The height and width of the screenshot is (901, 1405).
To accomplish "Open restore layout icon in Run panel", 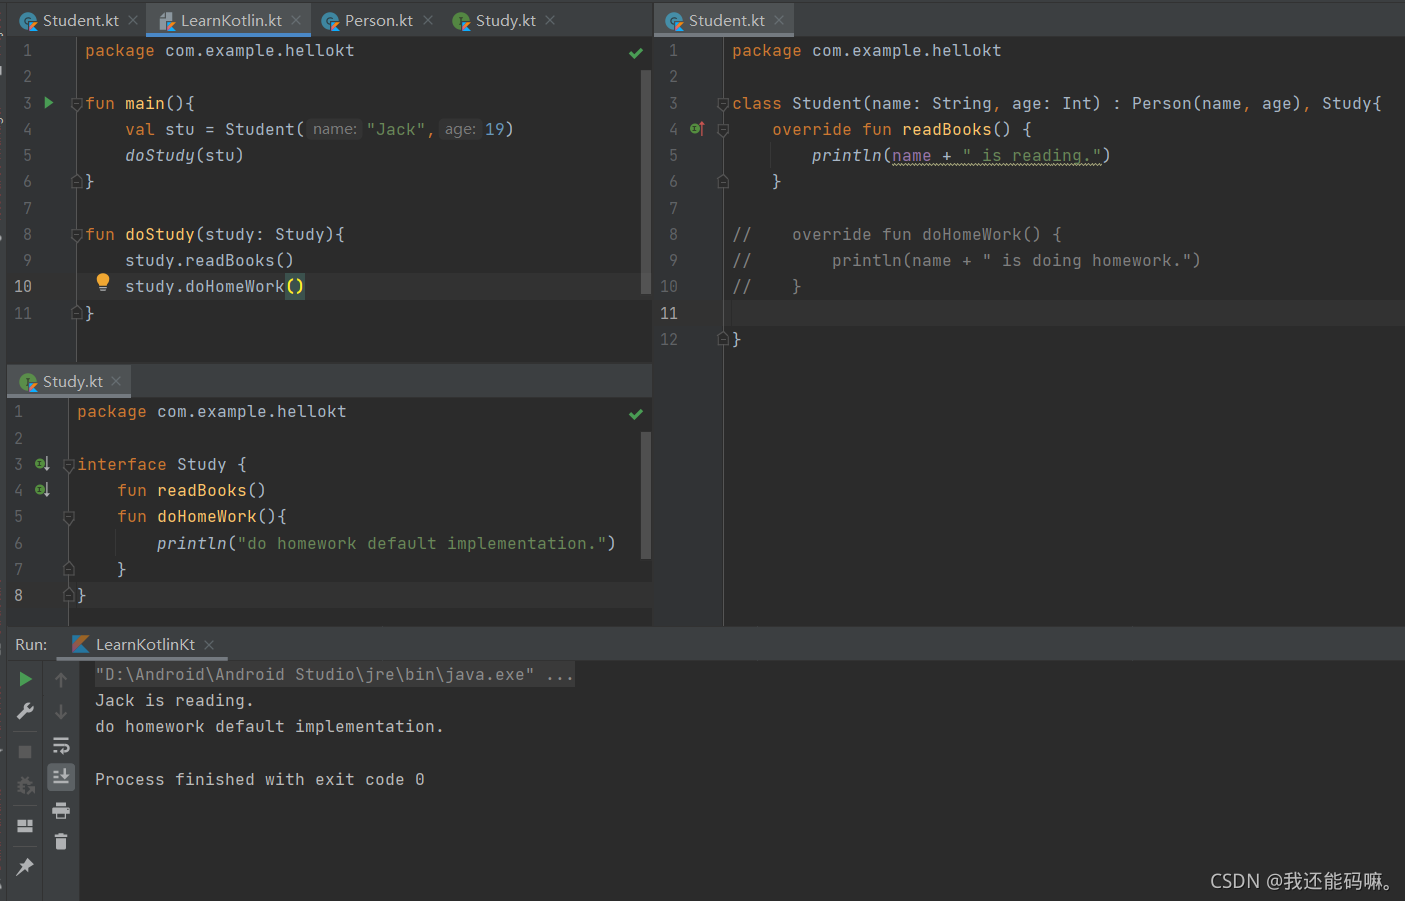I will click(x=25, y=826).
